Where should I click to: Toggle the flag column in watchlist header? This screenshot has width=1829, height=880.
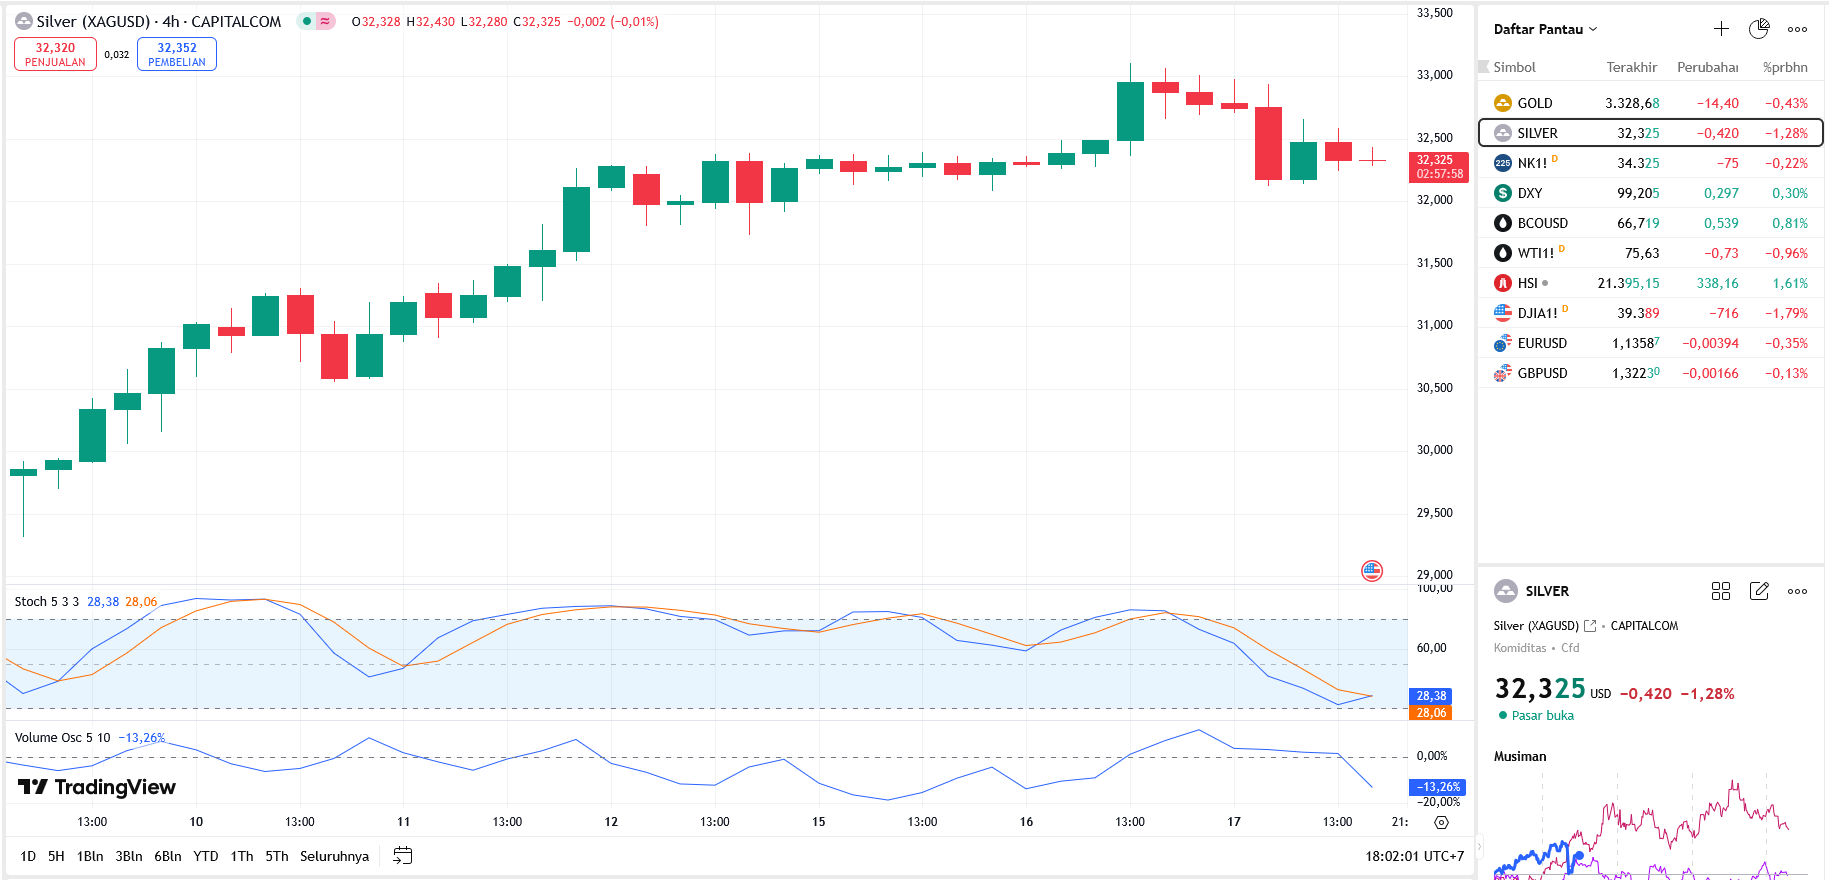(1484, 67)
